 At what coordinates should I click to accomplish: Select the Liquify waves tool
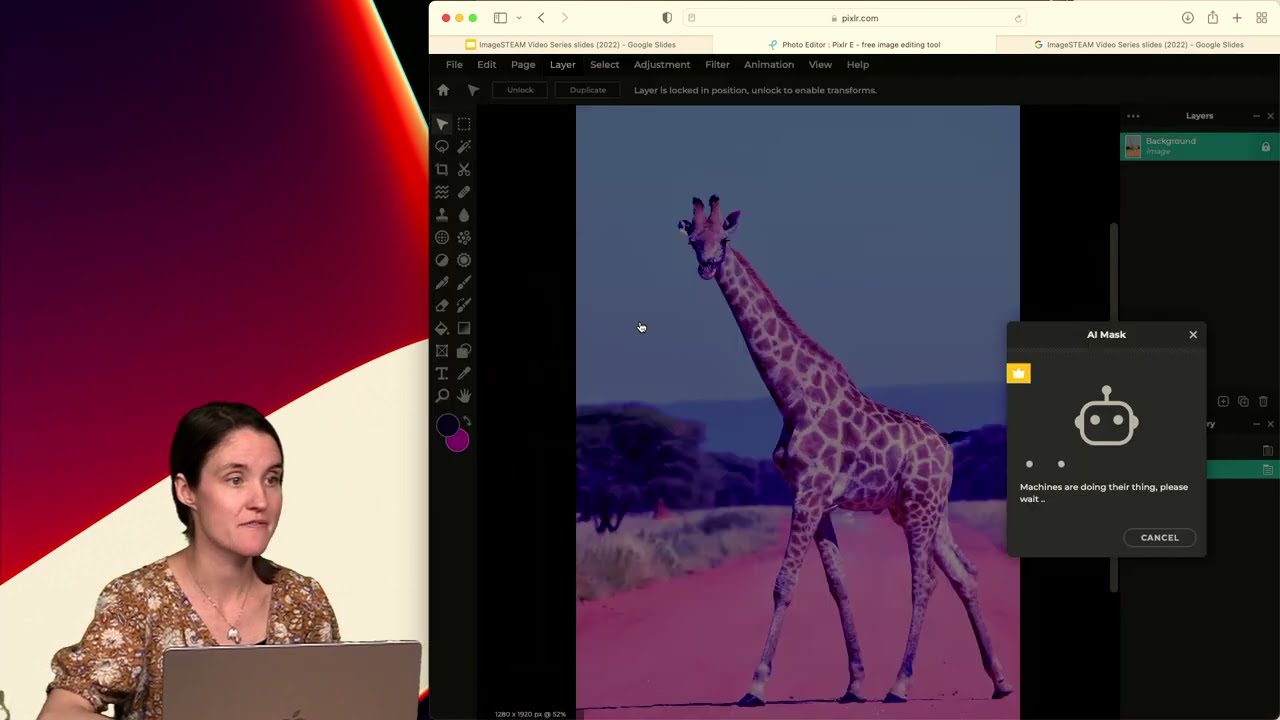[x=442, y=192]
